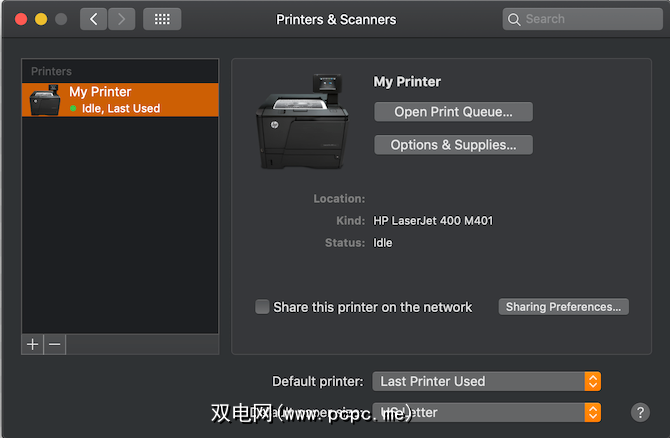This screenshot has width=670, height=438.
Task: Click the small printer icon in sidebar
Action: click(45, 100)
